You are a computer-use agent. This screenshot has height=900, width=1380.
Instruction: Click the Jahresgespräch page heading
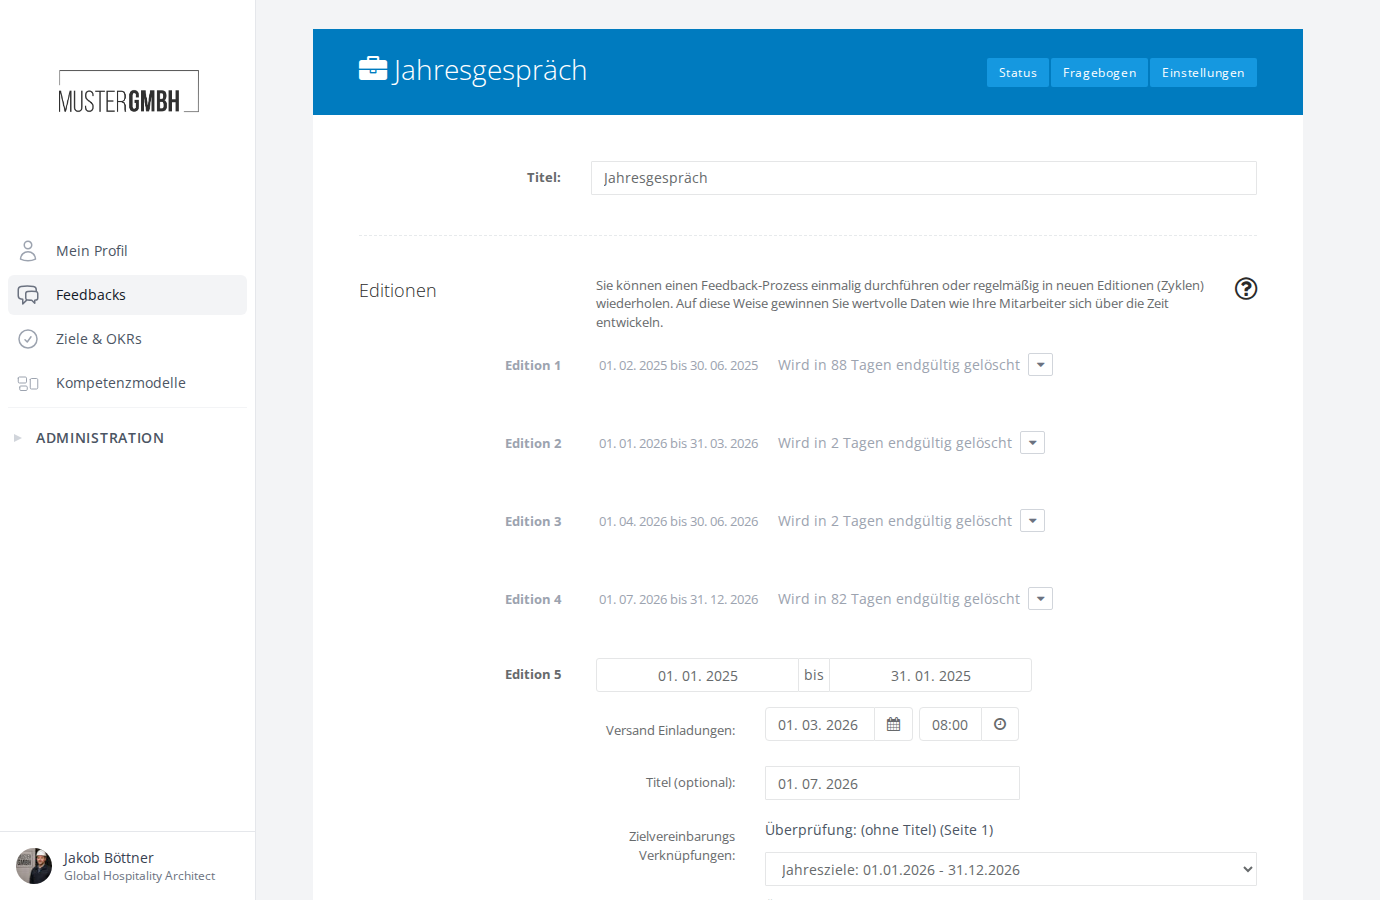[490, 70]
